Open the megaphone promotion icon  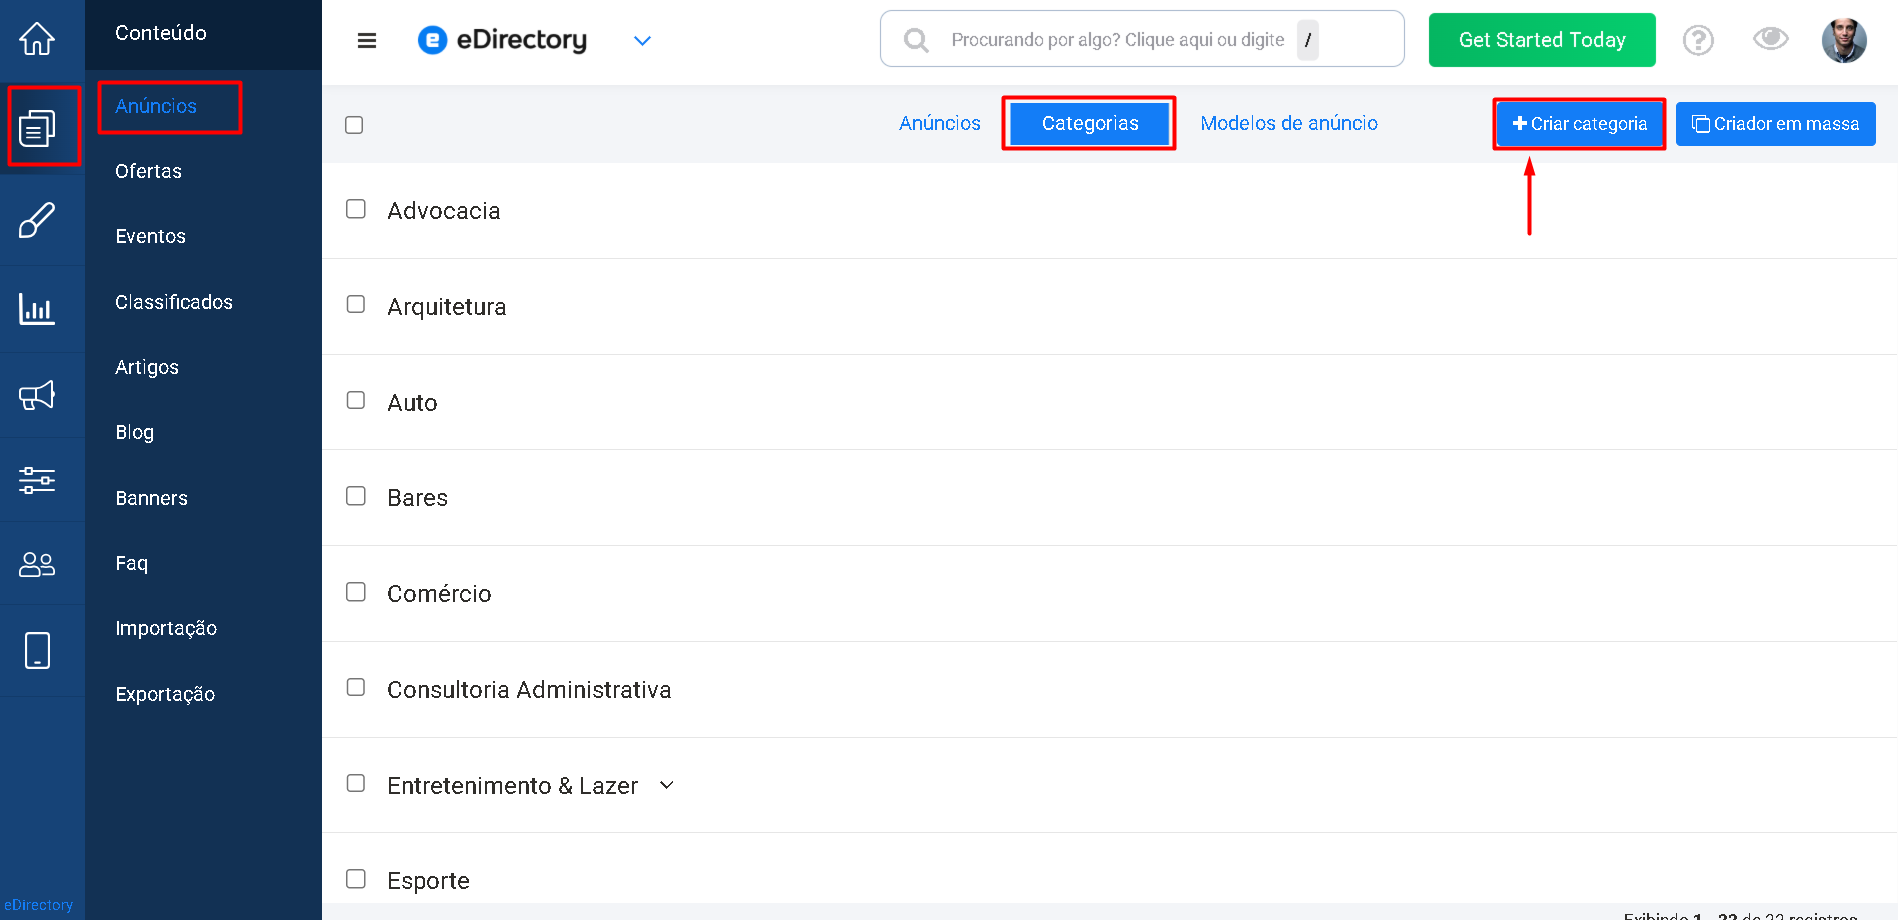(37, 395)
